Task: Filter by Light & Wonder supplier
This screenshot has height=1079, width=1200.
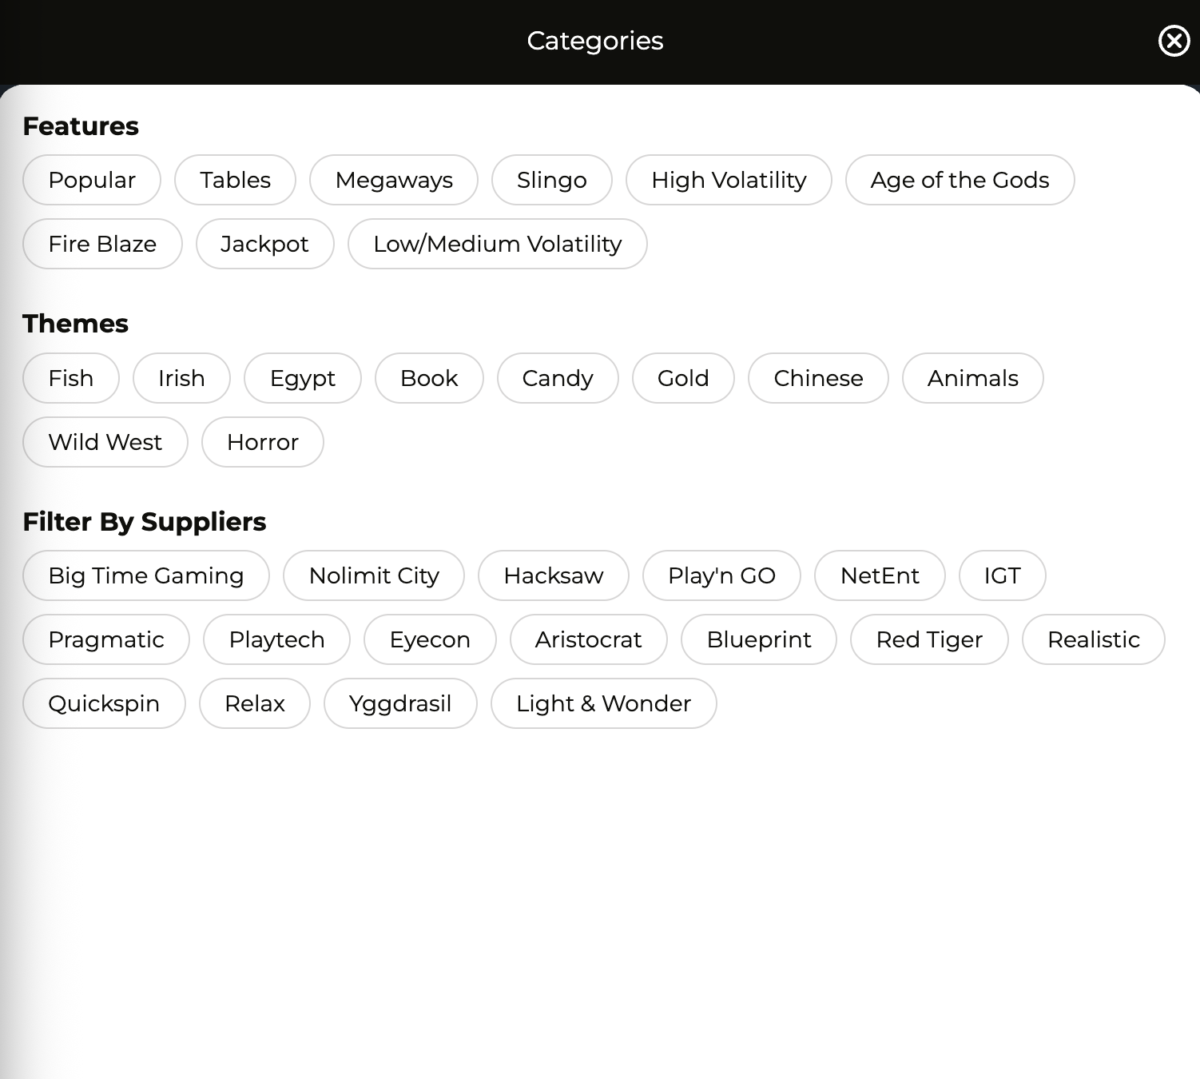Action: (603, 704)
